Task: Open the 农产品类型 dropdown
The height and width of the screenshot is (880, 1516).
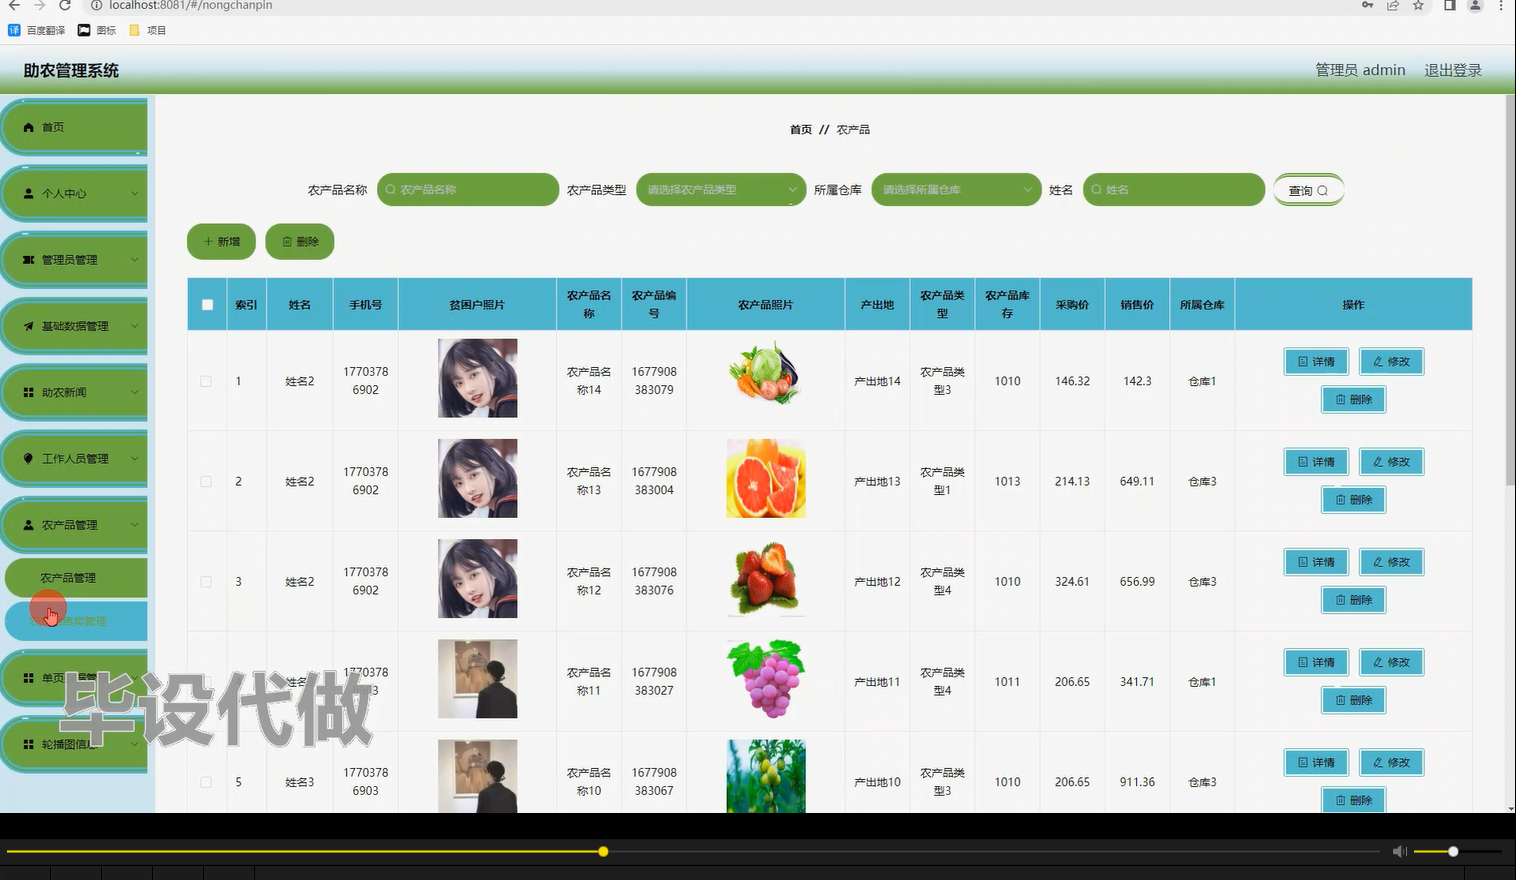Action: [x=721, y=190]
